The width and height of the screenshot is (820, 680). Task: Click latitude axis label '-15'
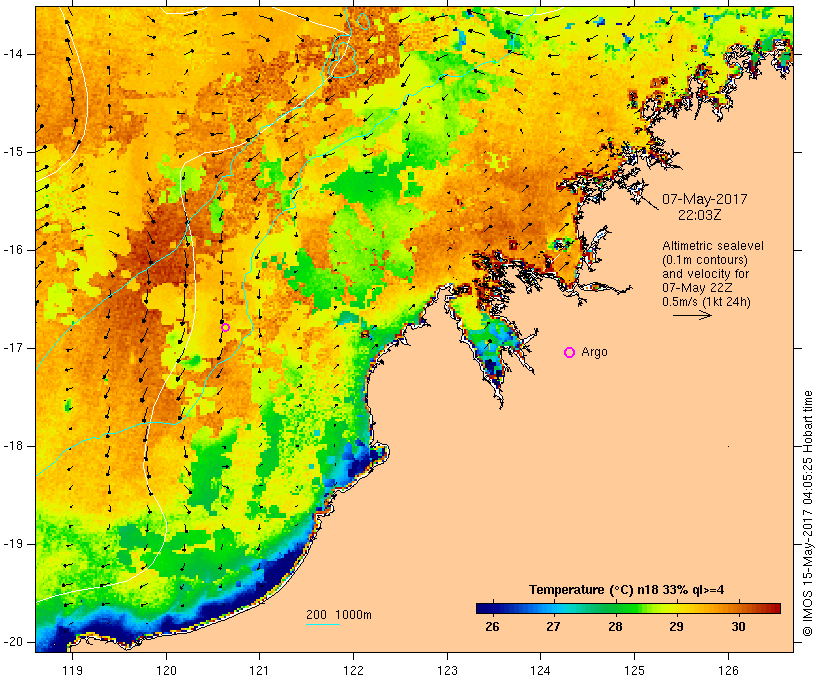tap(13, 152)
